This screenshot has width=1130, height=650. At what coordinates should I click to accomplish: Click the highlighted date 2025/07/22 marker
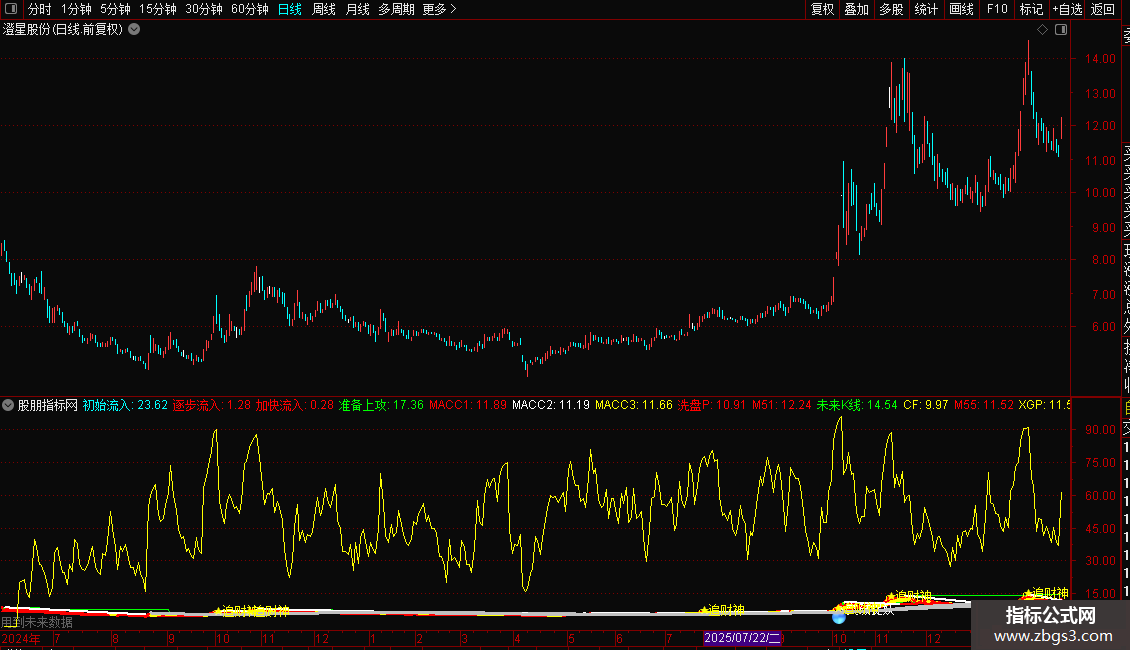pyautogui.click(x=742, y=638)
